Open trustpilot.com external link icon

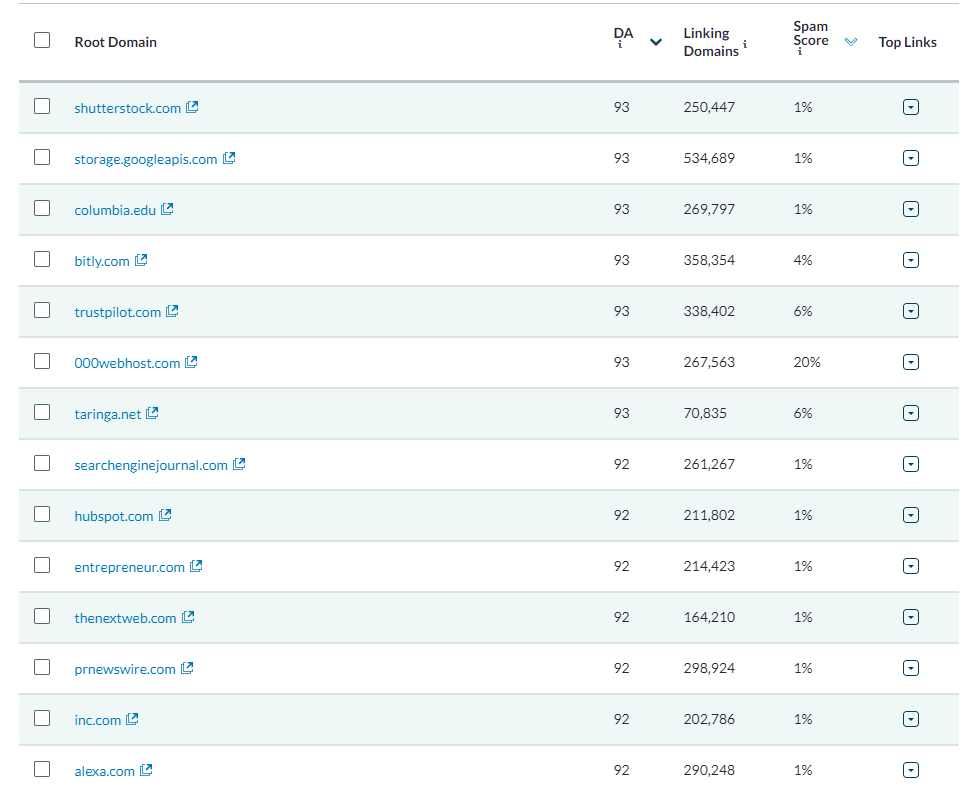tap(172, 311)
